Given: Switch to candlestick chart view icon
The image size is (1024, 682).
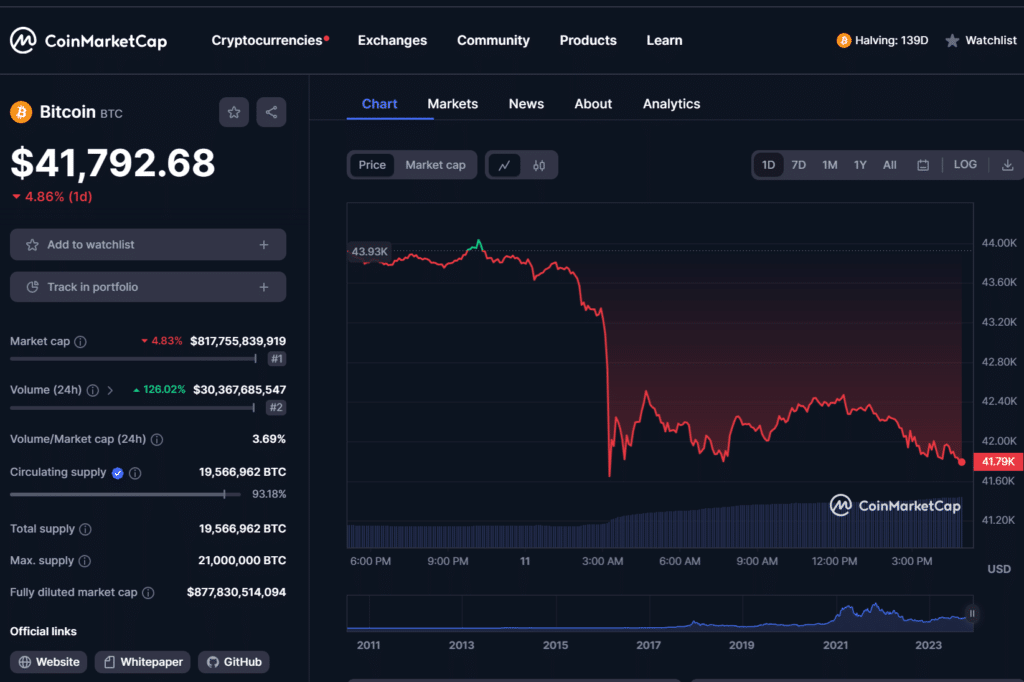Looking at the screenshot, I should pos(539,165).
